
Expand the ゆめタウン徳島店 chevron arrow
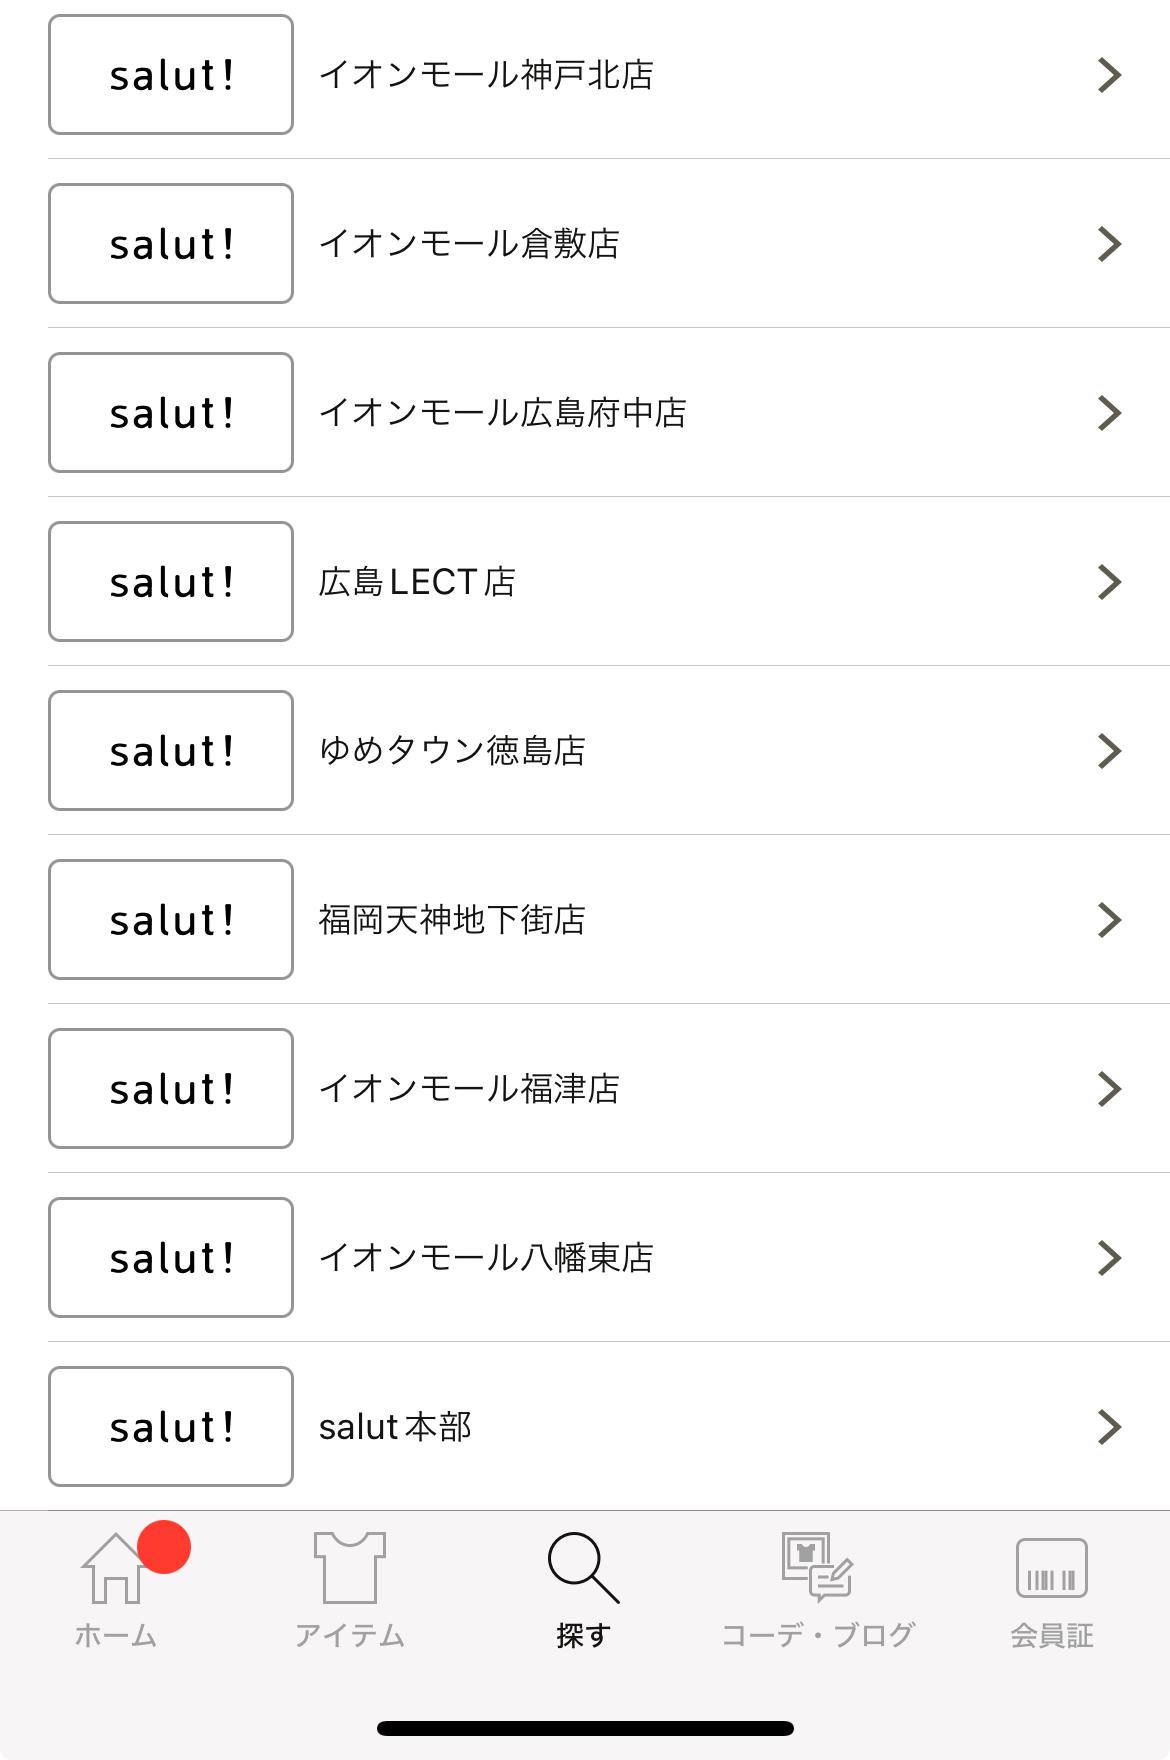1109,751
